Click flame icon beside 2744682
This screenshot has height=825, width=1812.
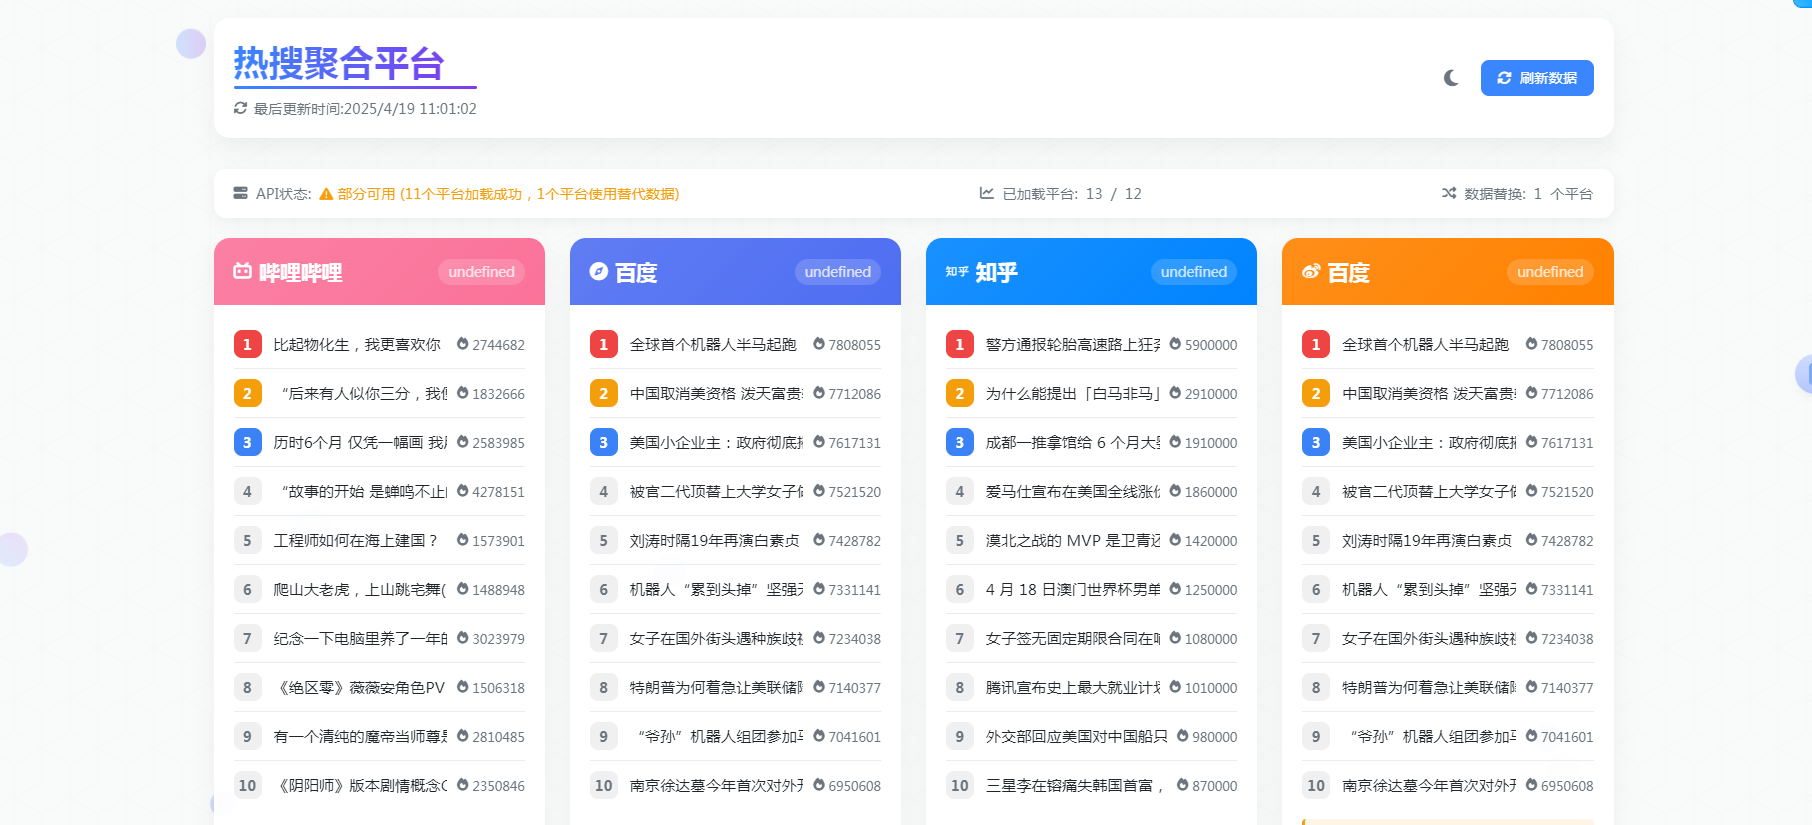pyautogui.click(x=462, y=344)
